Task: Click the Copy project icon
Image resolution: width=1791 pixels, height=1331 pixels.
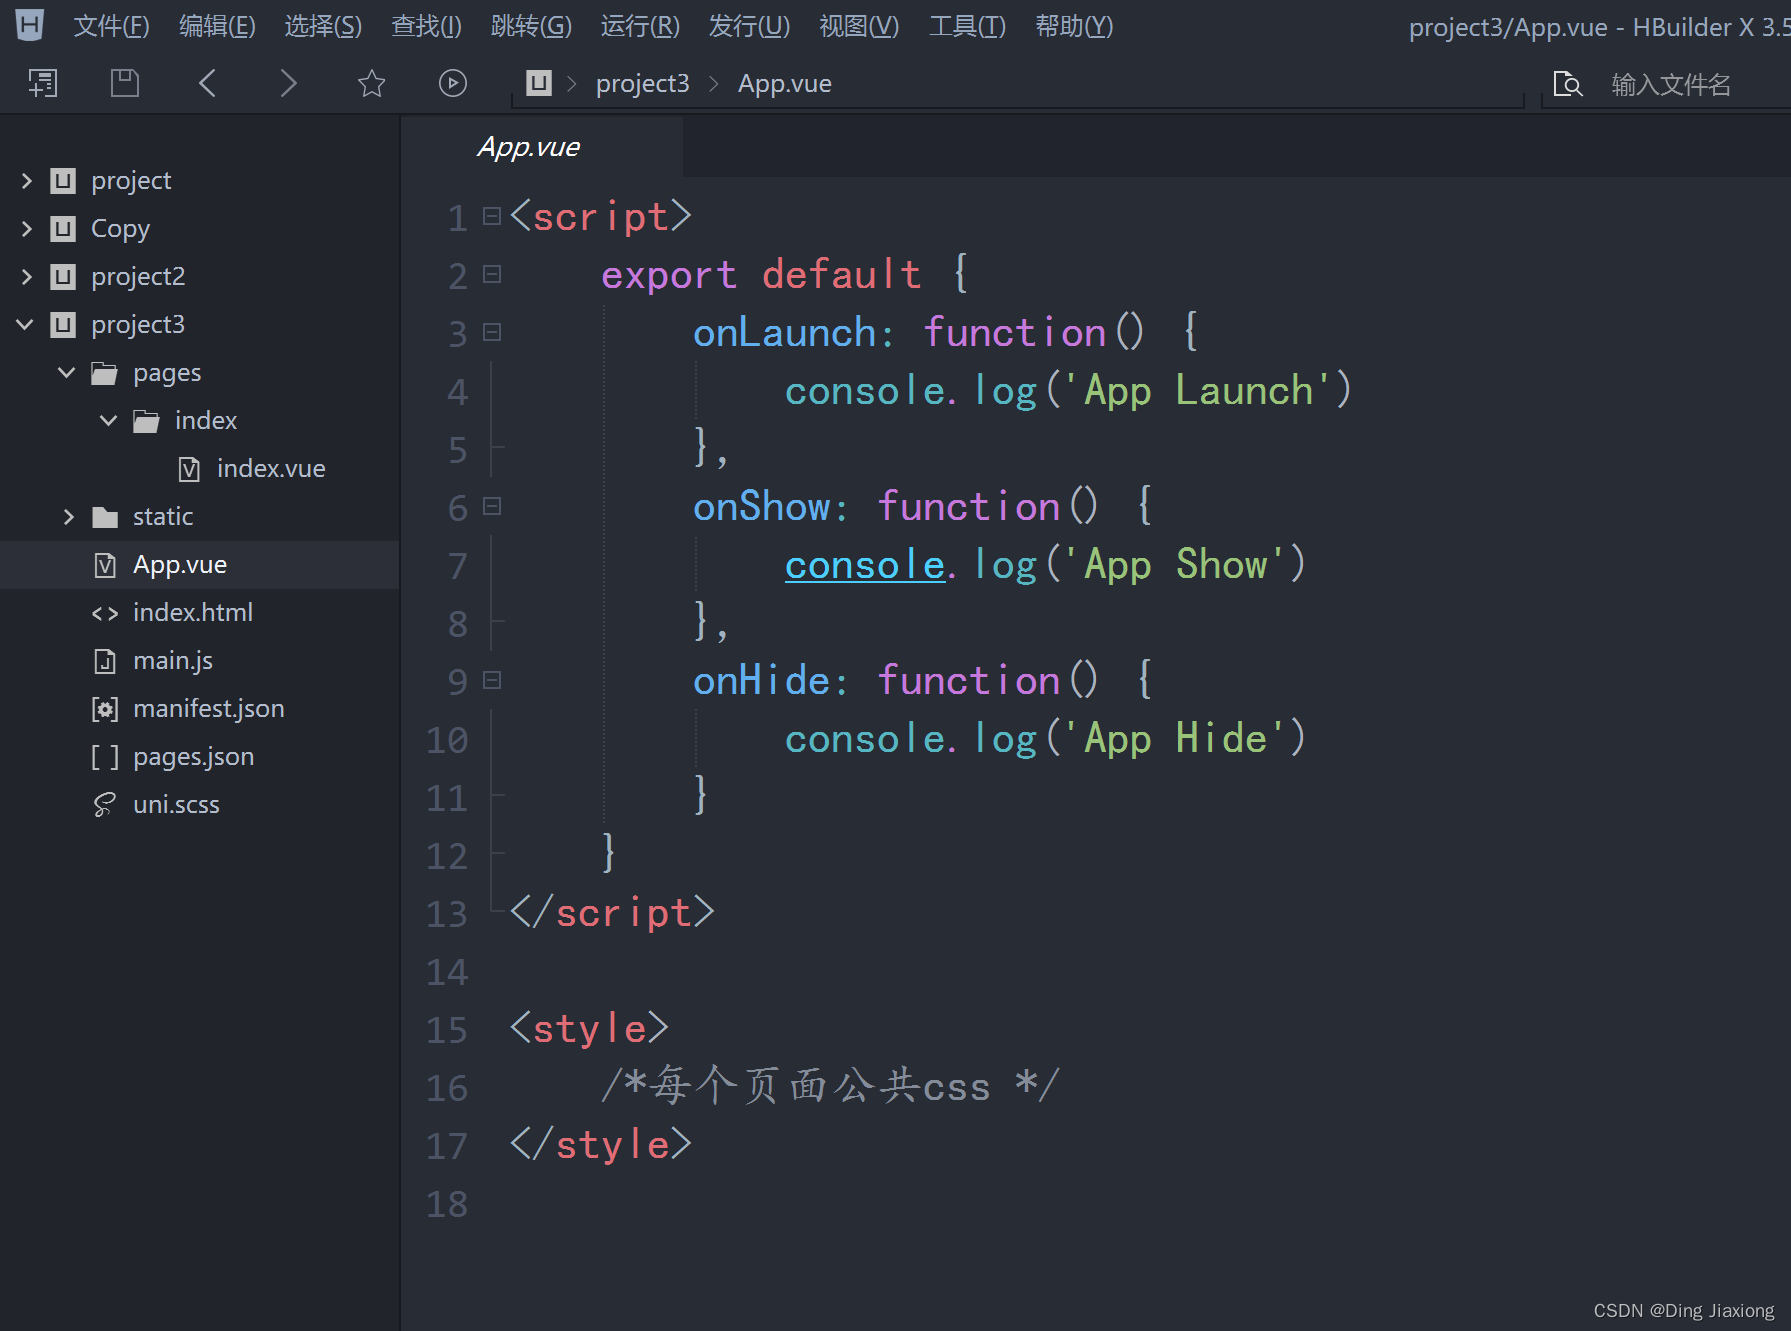Action: pyautogui.click(x=63, y=229)
